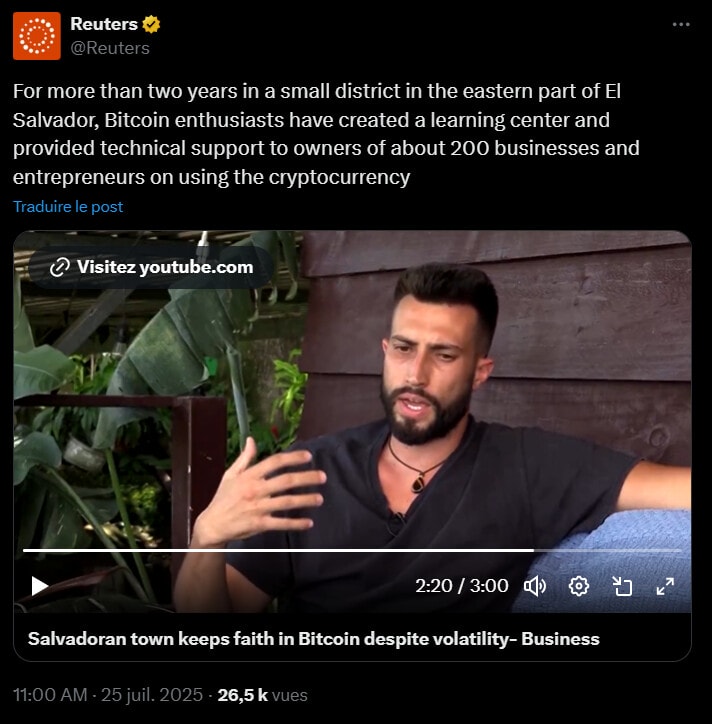Open the "Salvadoran town keeps faith" video title

(313, 638)
